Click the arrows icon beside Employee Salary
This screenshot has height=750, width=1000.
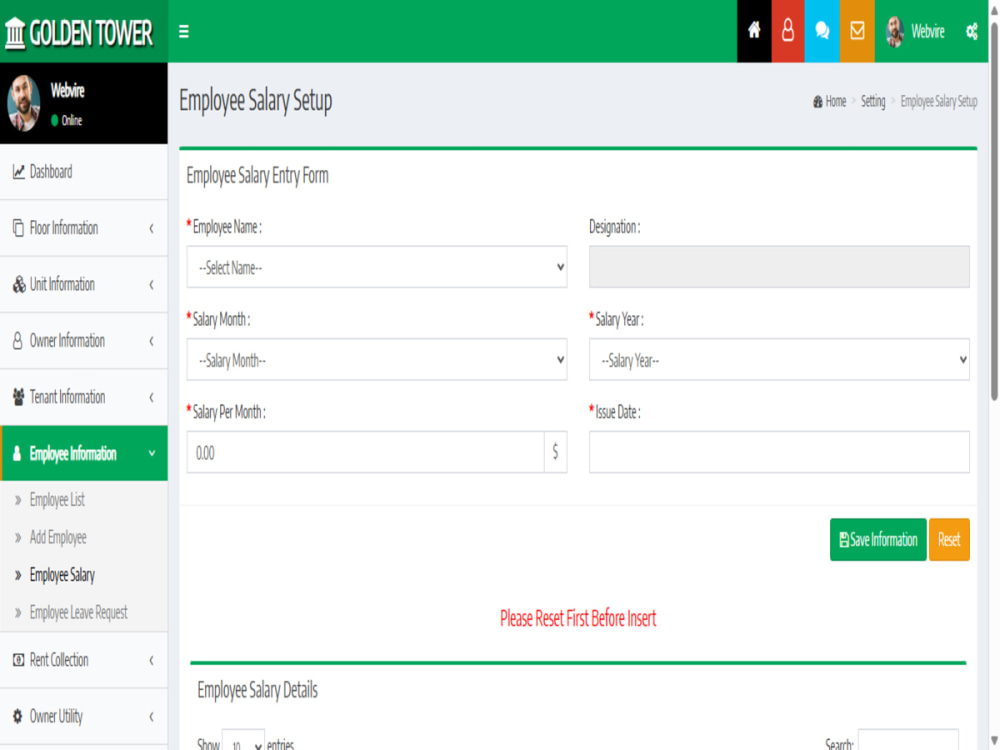(x=18, y=575)
